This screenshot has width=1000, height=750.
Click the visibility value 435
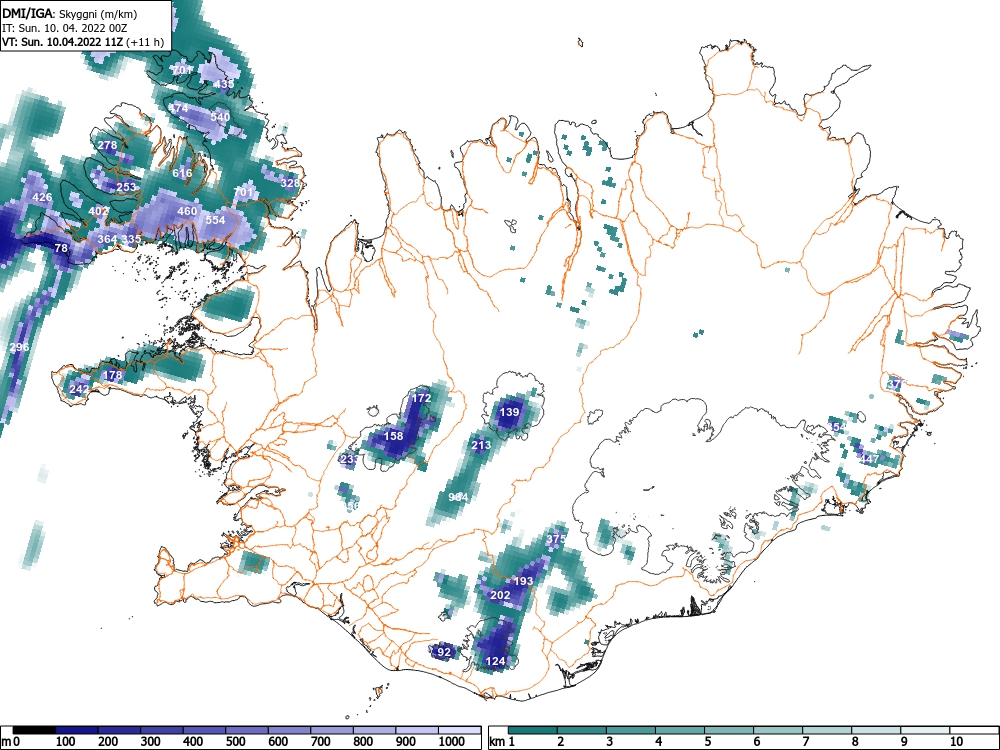(x=224, y=84)
